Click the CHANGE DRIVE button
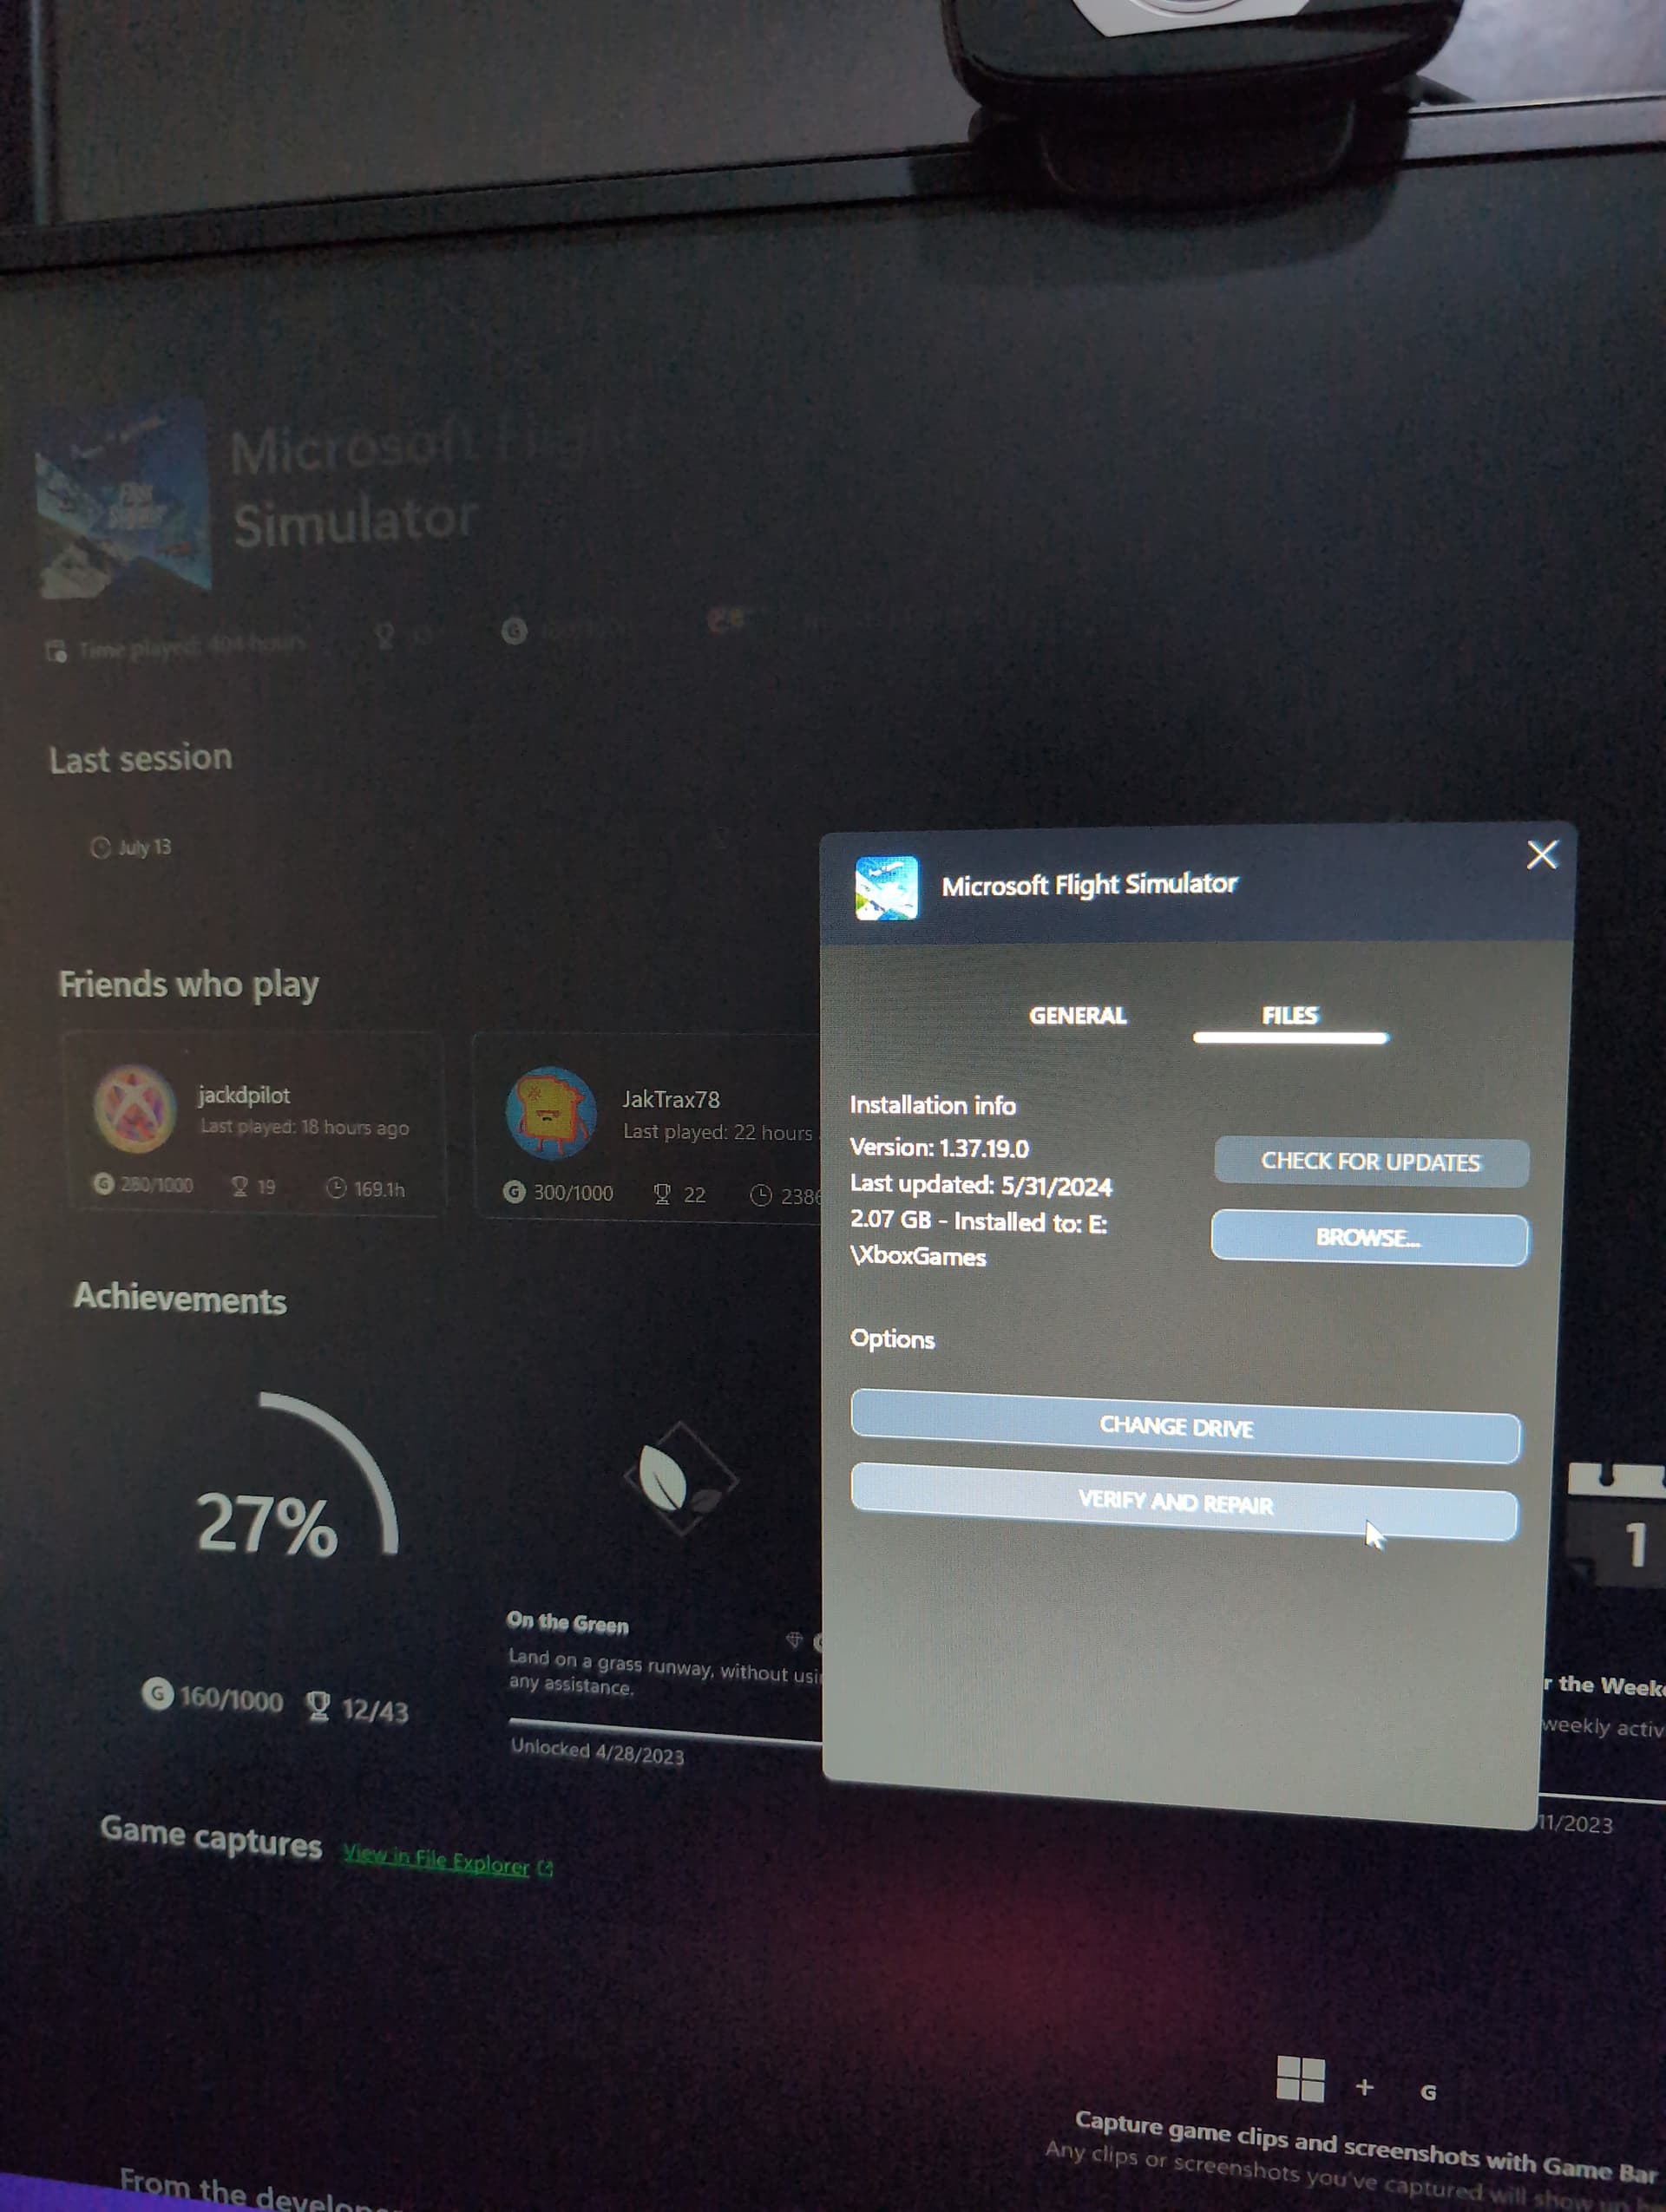Image resolution: width=1666 pixels, height=2212 pixels. (1185, 1427)
